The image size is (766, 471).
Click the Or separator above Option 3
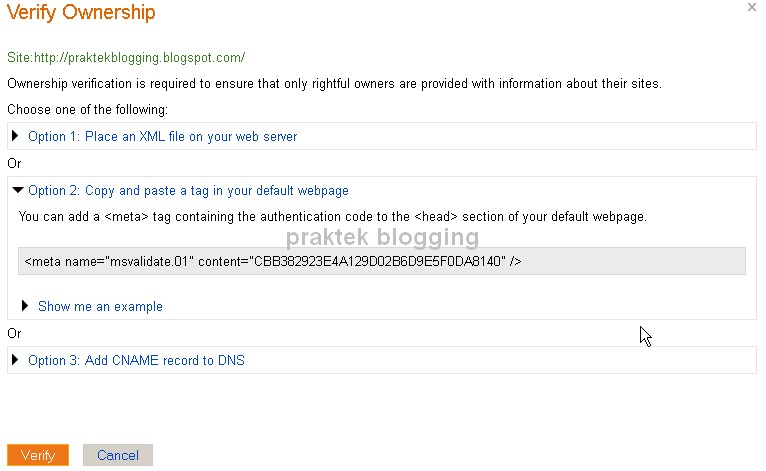[14, 333]
